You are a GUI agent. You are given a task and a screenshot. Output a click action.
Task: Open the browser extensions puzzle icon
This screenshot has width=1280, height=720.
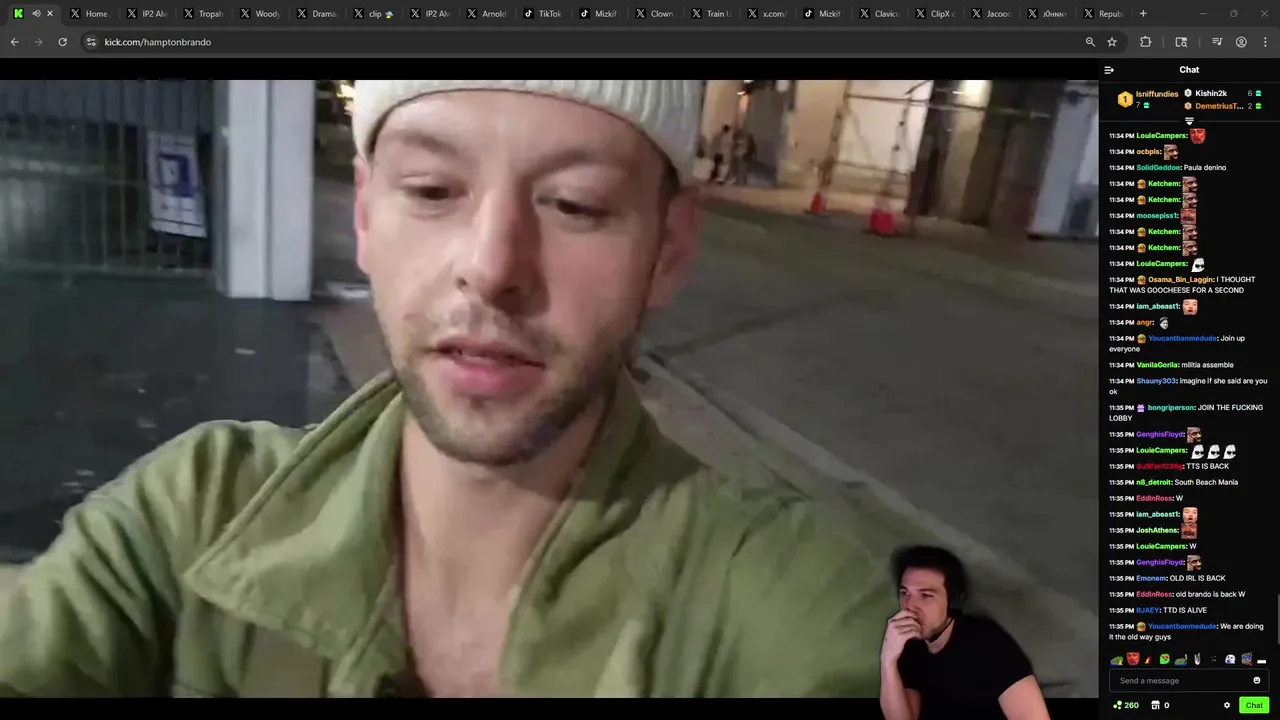1146,42
